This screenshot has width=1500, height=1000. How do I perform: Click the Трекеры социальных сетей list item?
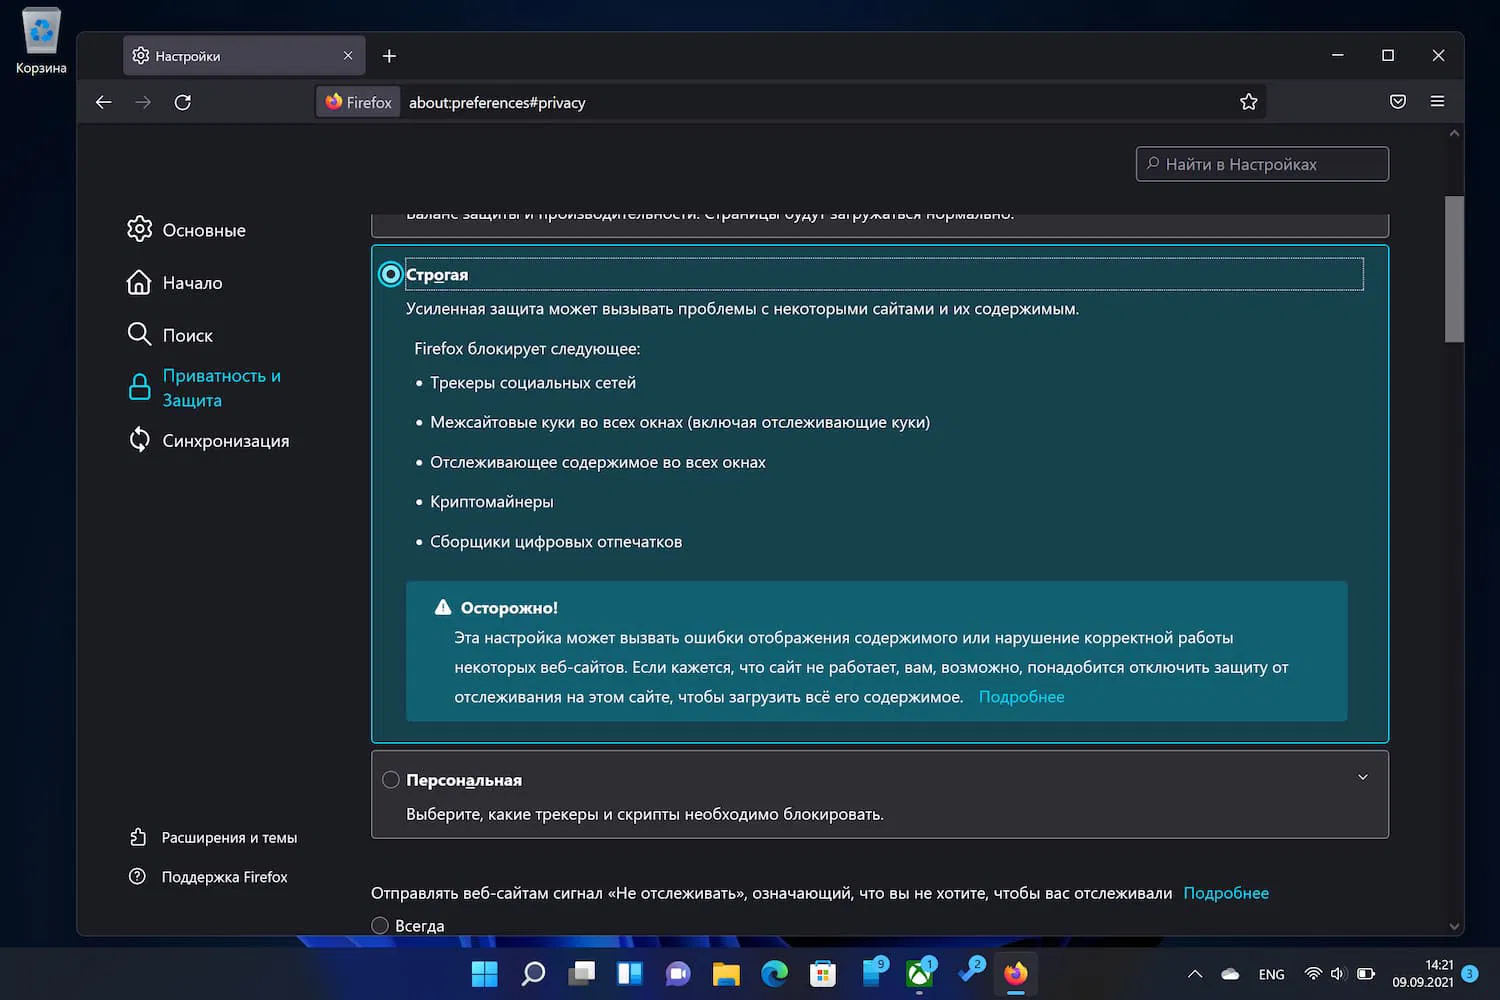click(x=533, y=383)
